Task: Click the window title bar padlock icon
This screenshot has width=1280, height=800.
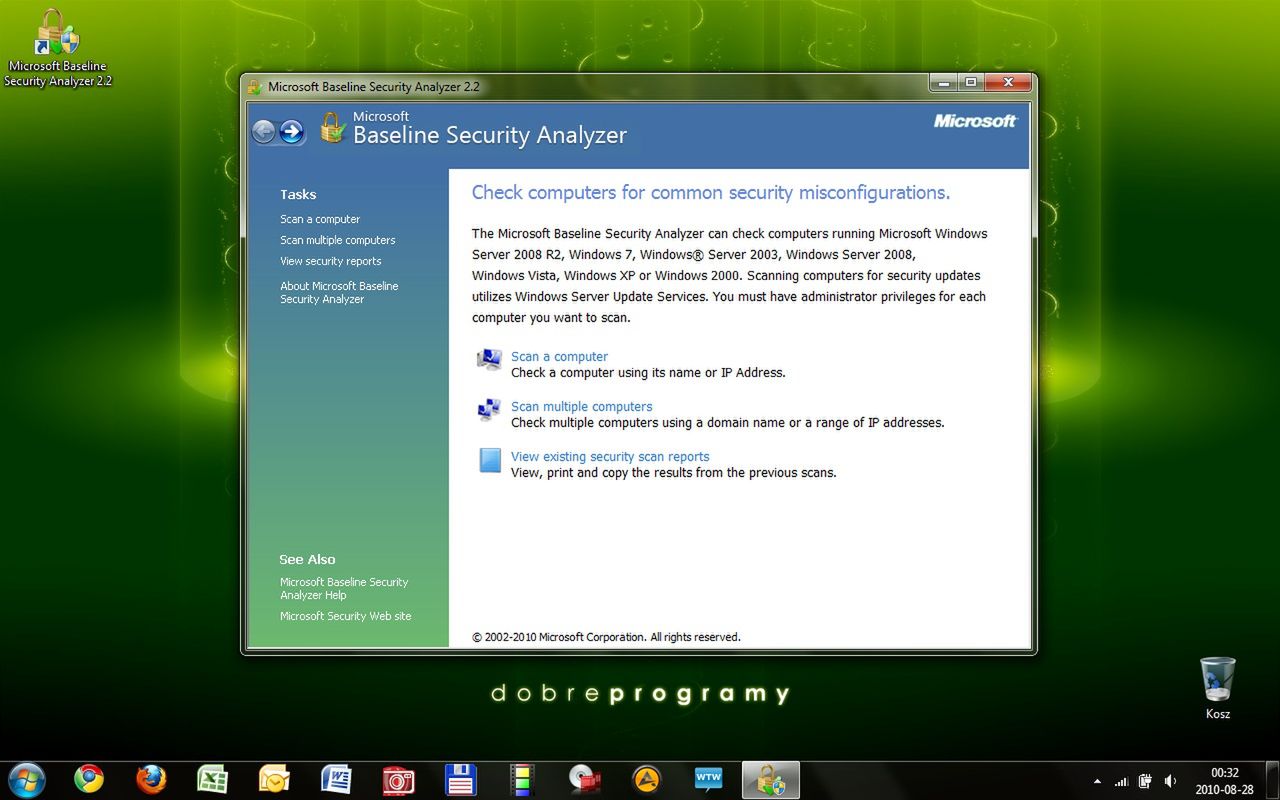Action: [255, 87]
